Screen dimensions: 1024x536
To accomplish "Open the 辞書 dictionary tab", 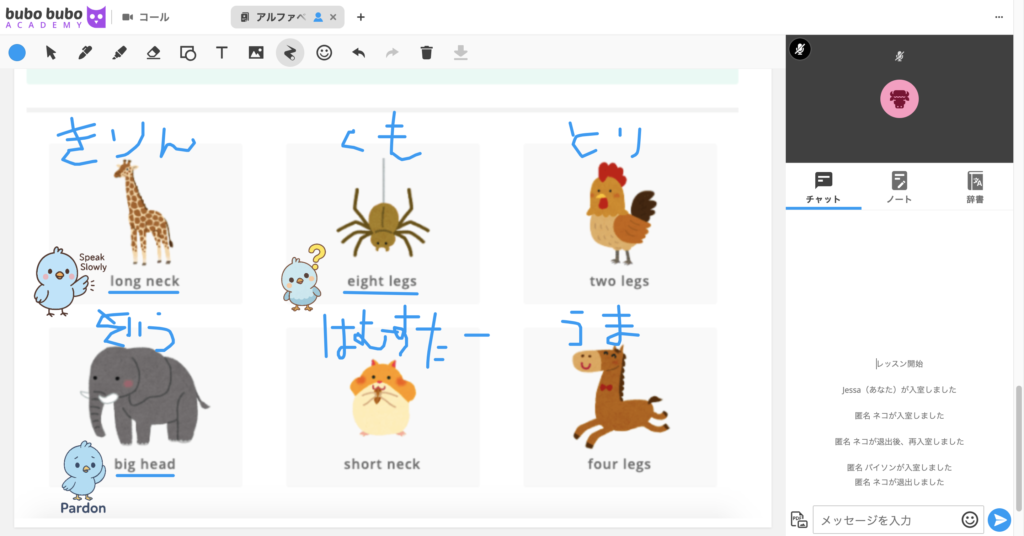I will [974, 187].
